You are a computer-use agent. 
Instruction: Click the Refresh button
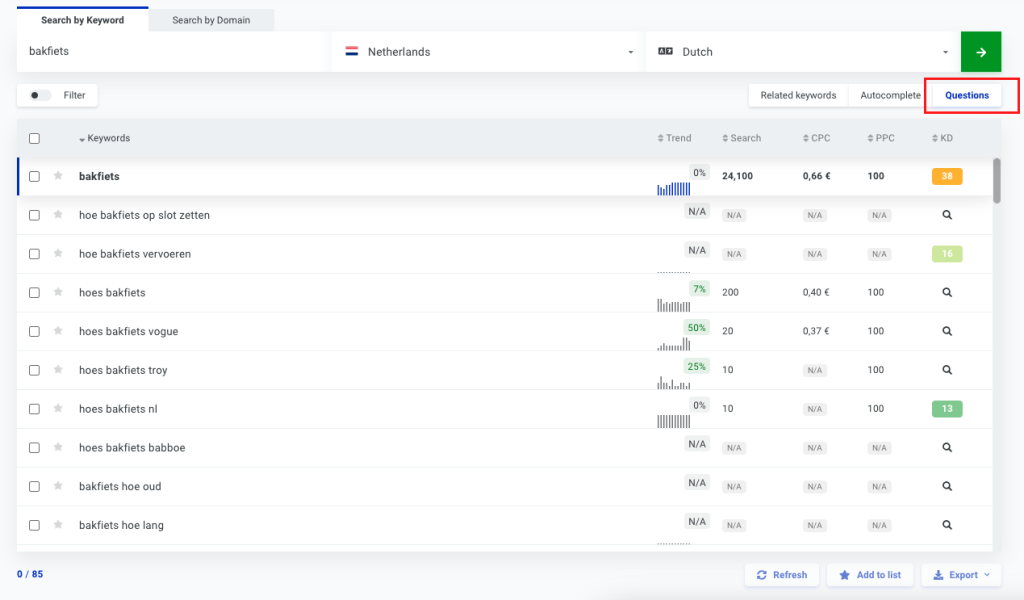pos(781,575)
